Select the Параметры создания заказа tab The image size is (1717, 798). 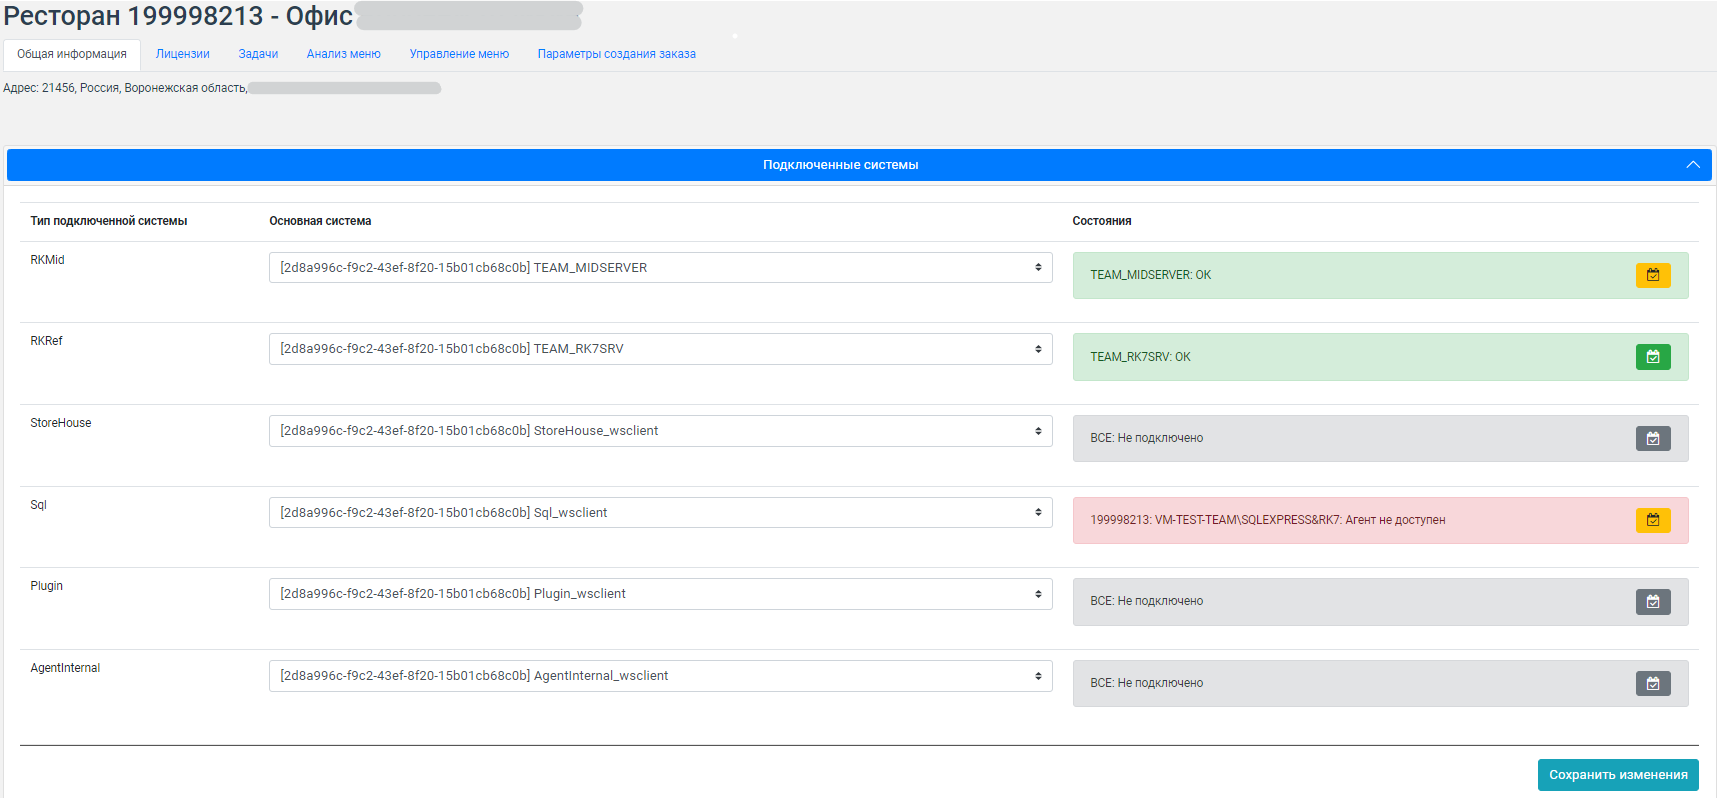616,54
